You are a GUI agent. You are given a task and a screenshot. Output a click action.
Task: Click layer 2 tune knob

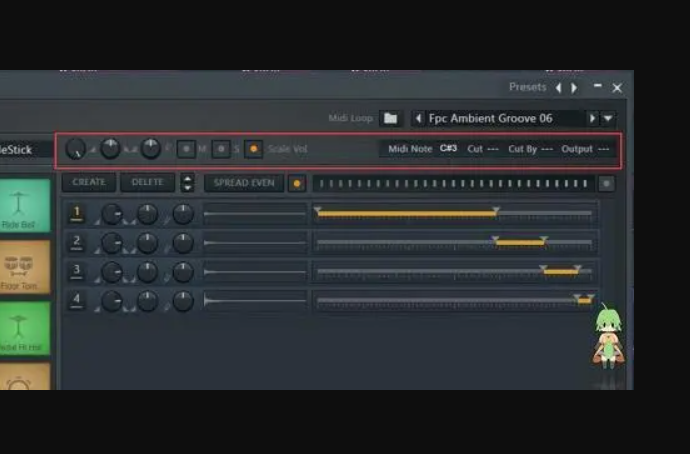point(183,243)
